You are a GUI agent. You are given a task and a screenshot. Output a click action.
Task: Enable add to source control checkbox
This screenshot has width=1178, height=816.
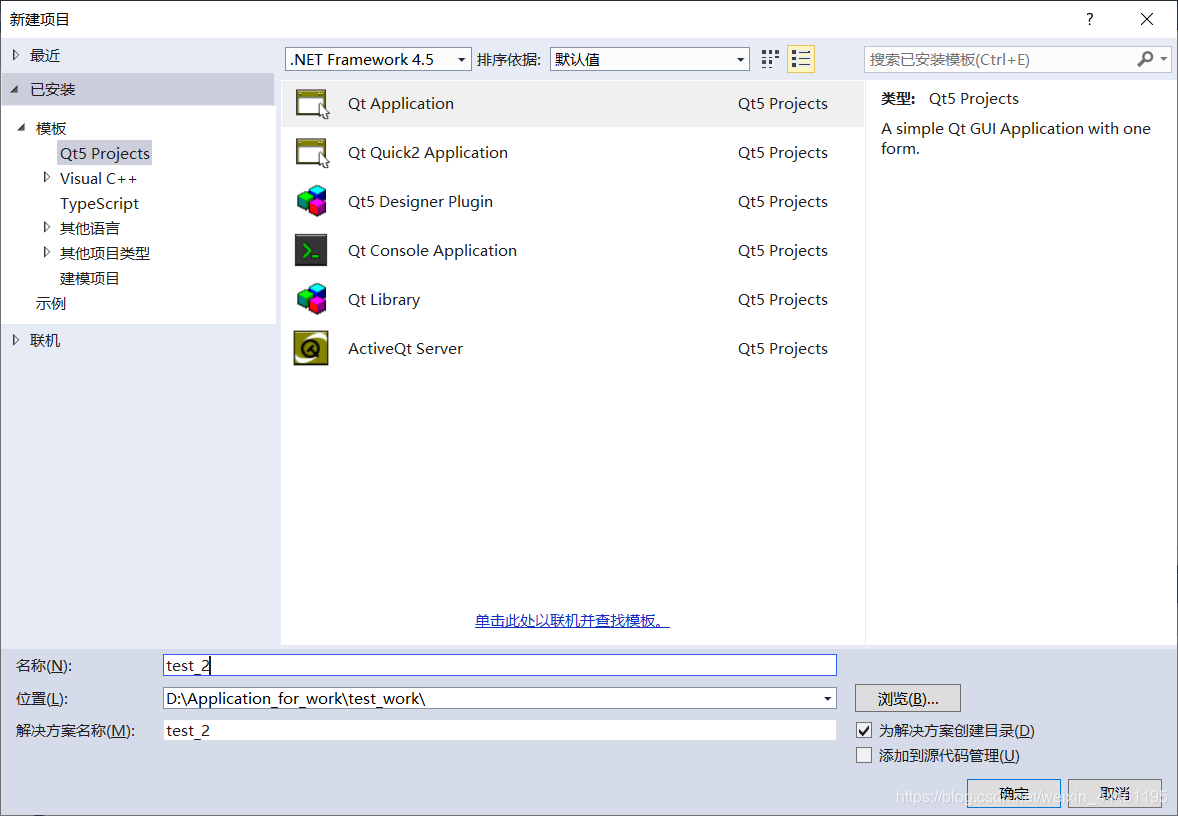[x=864, y=755]
